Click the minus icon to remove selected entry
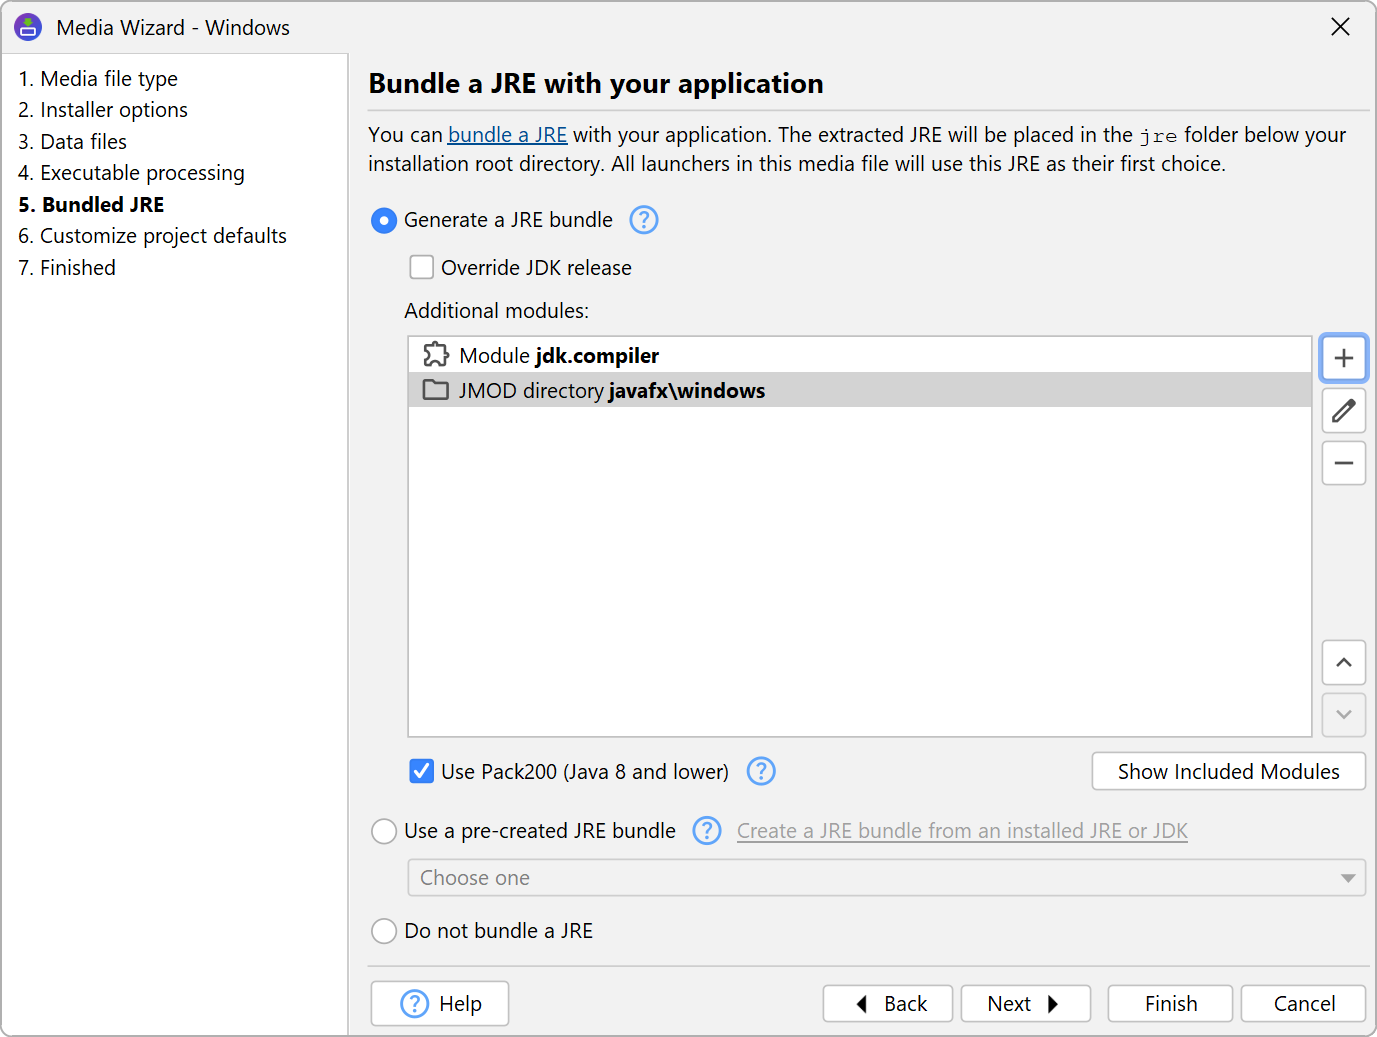The image size is (1377, 1037). point(1343,463)
